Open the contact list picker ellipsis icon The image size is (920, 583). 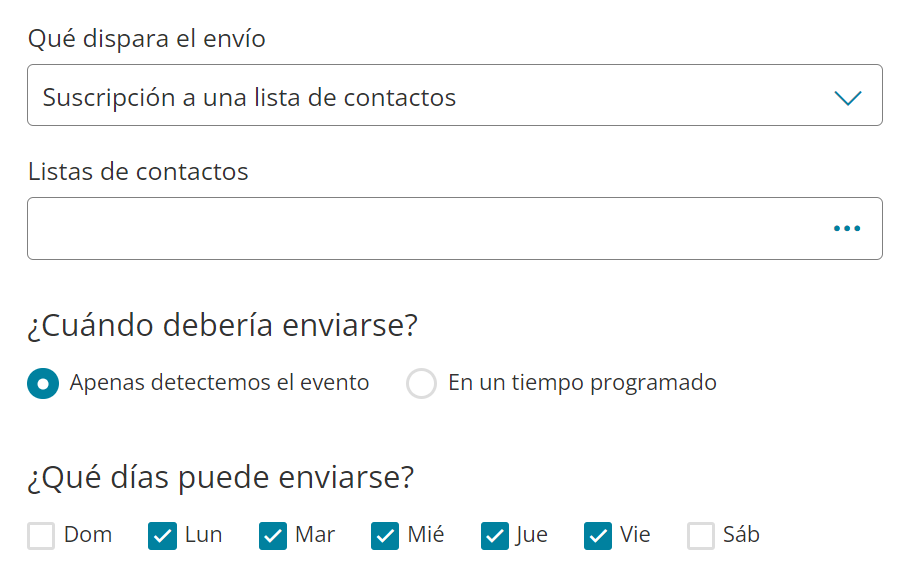846,229
